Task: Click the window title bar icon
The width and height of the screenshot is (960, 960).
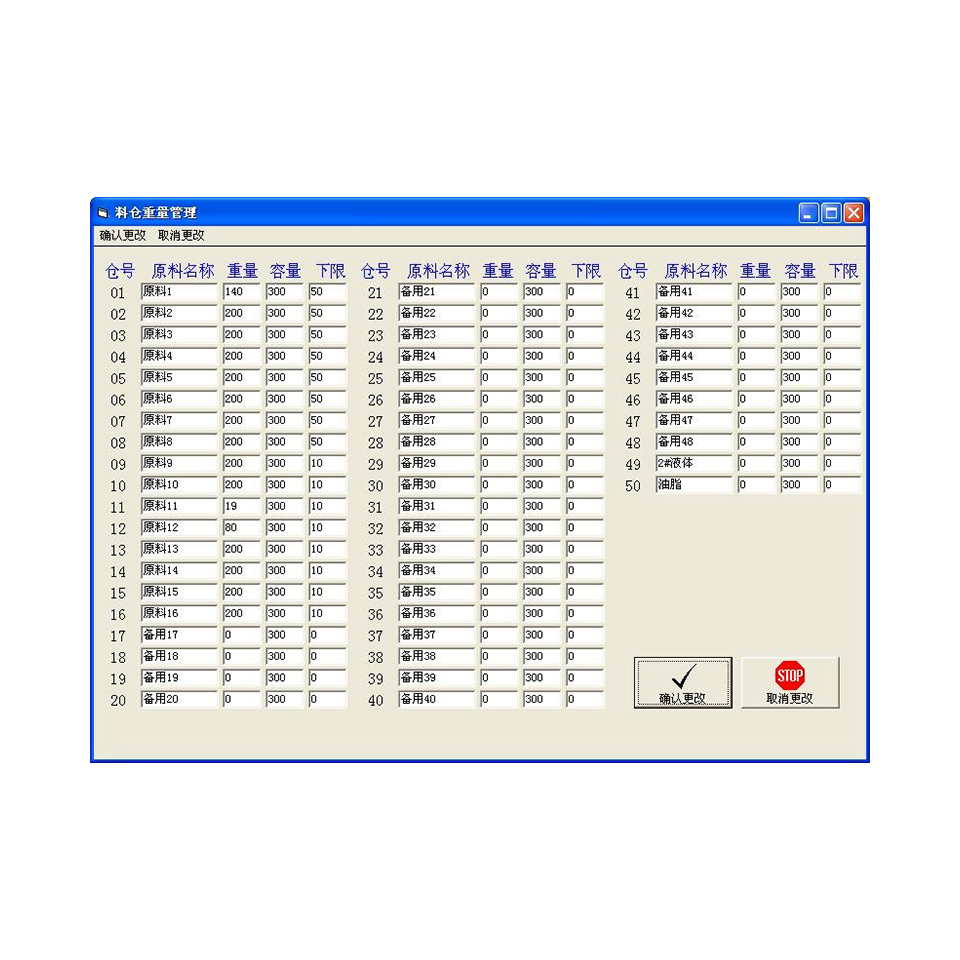Action: point(103,213)
